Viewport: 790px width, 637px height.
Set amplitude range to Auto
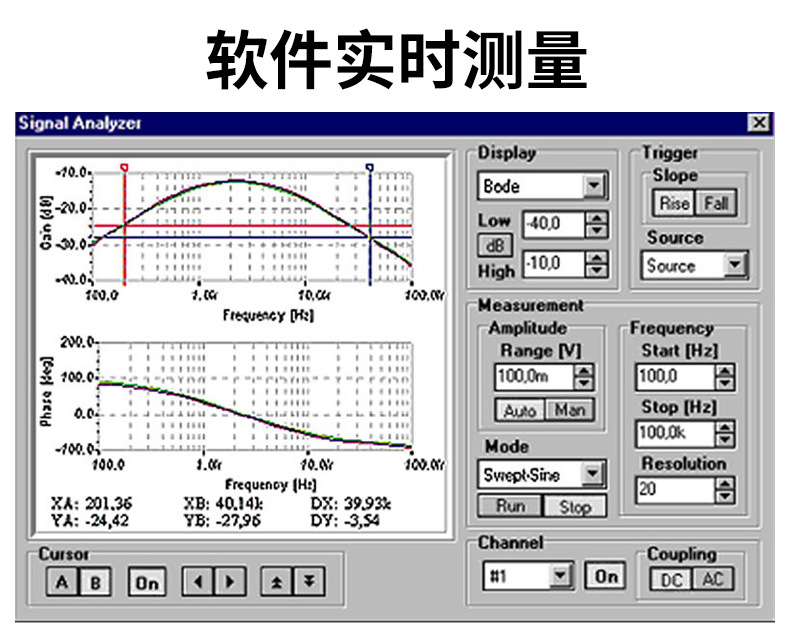pos(520,410)
